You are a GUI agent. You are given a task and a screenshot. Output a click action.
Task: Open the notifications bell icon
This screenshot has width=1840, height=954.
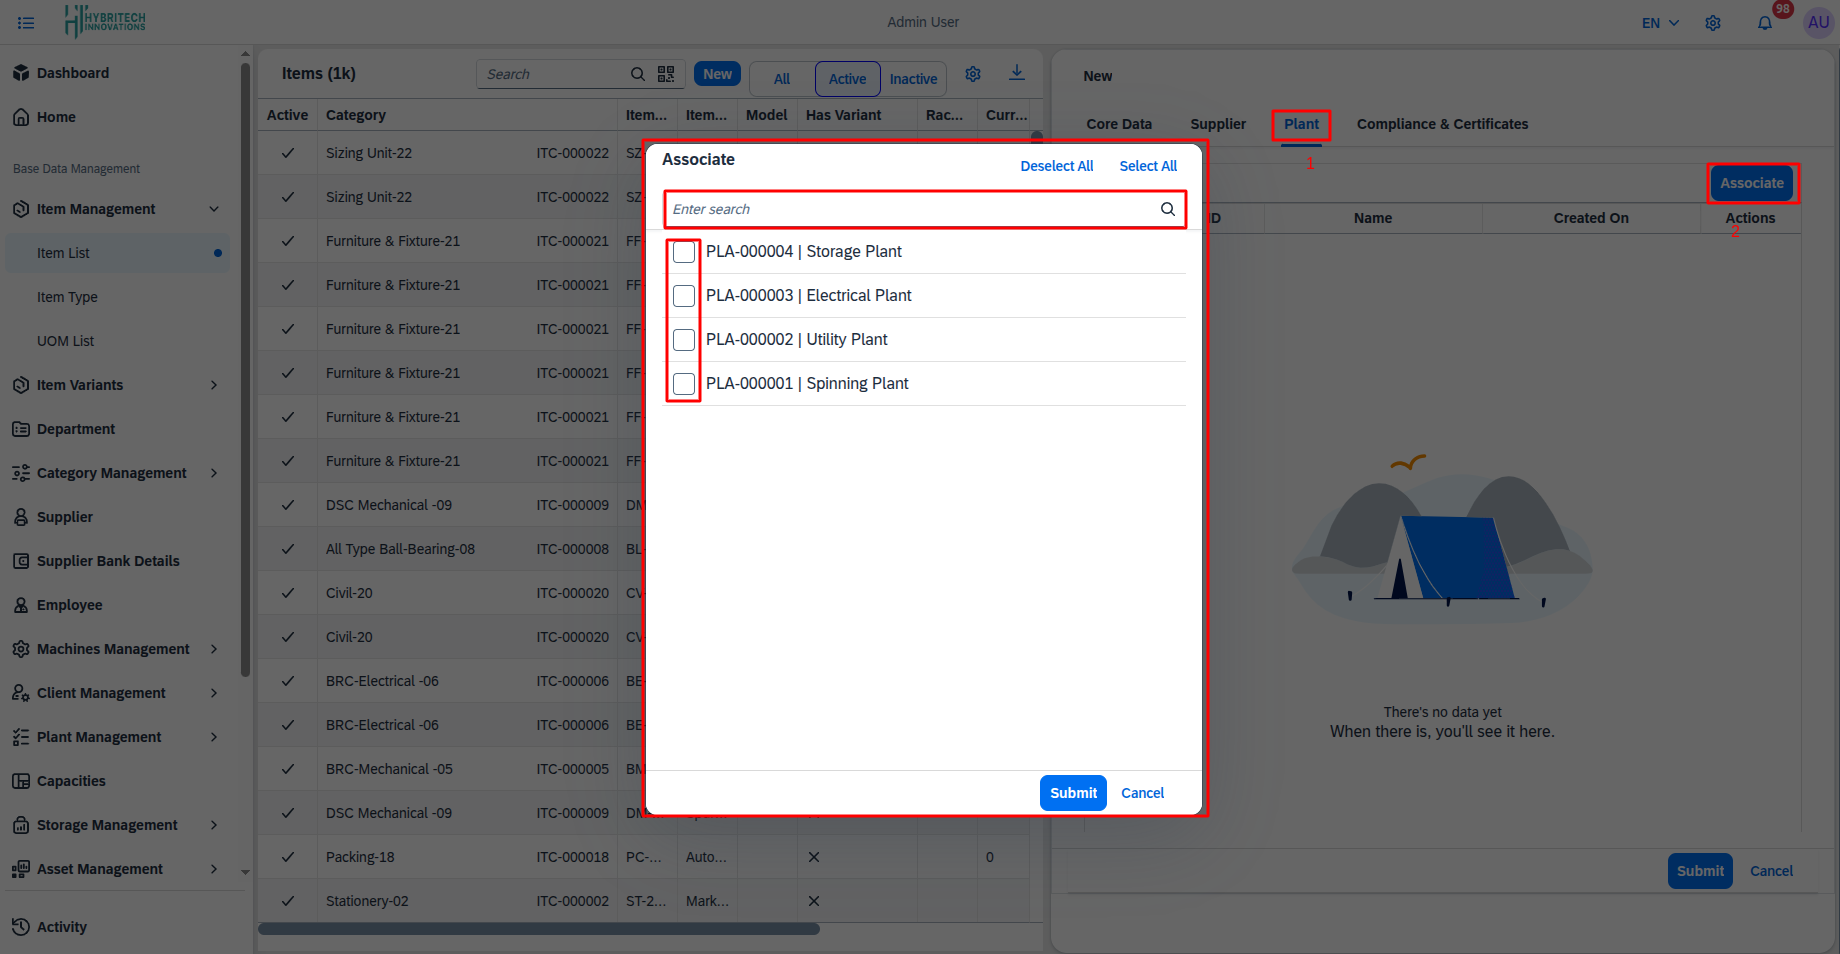coord(1765,23)
